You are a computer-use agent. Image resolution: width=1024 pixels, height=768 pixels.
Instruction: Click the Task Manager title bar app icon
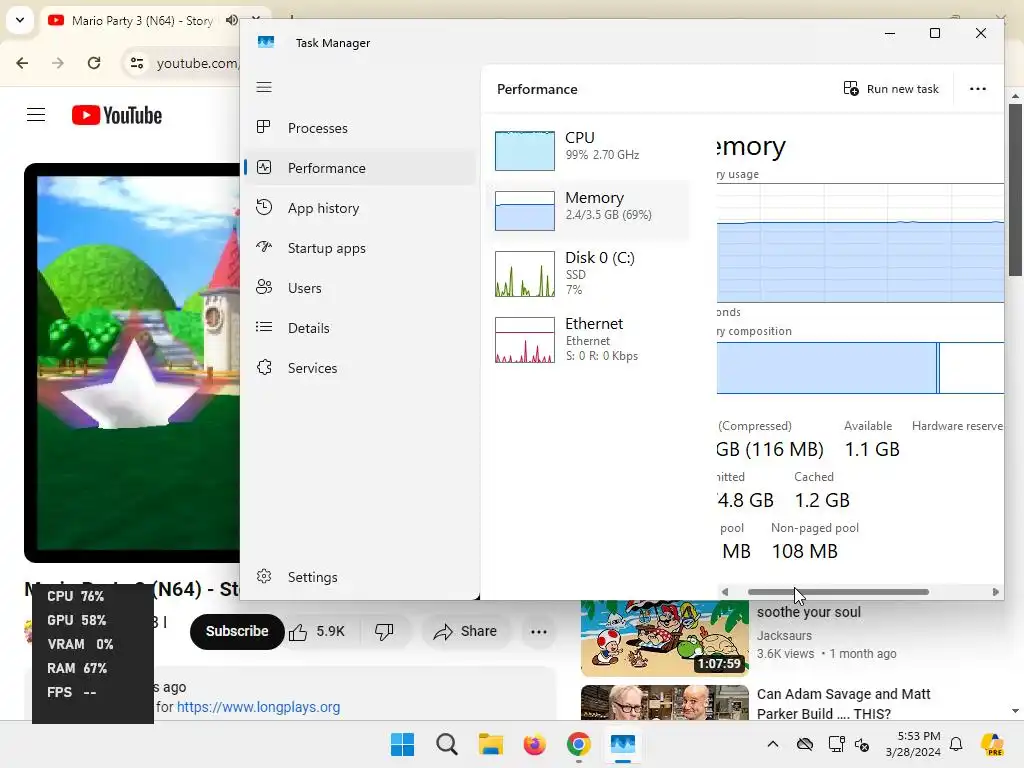pos(266,42)
